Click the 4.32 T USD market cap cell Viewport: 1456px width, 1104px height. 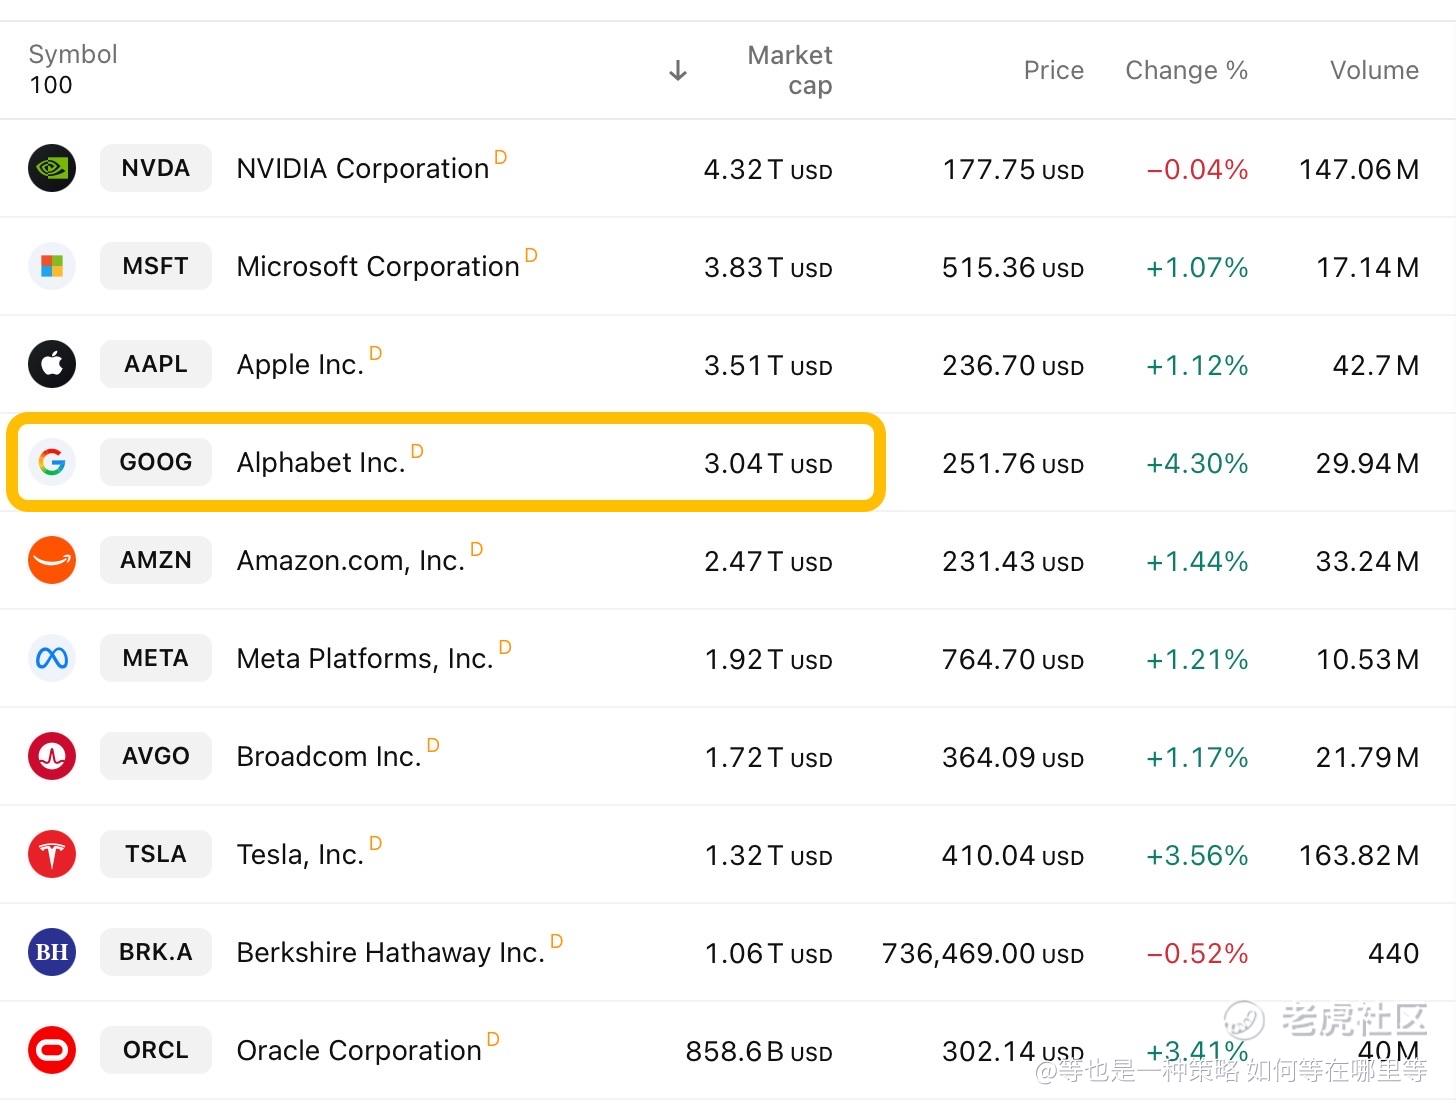pos(768,170)
